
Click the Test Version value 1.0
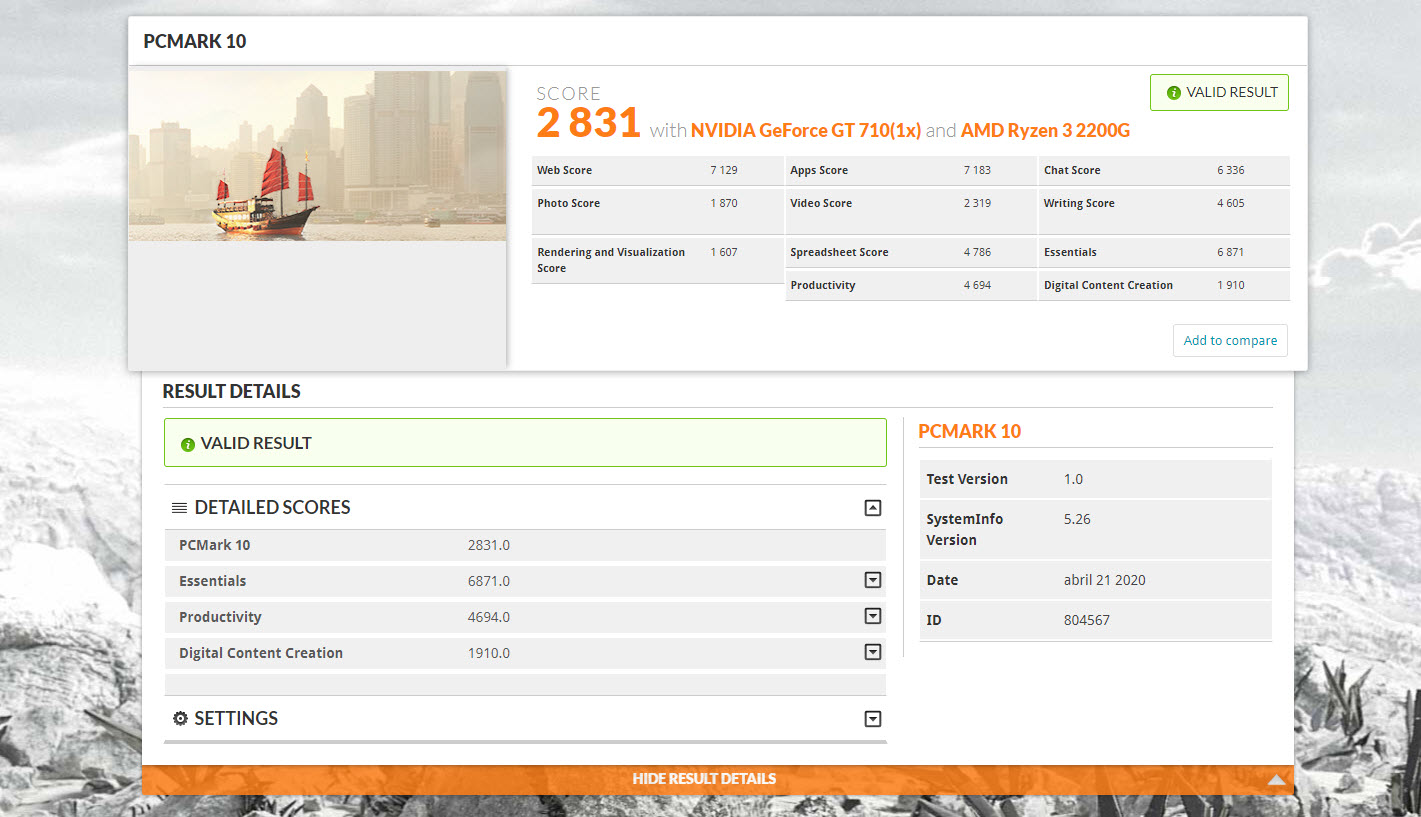[1073, 479]
